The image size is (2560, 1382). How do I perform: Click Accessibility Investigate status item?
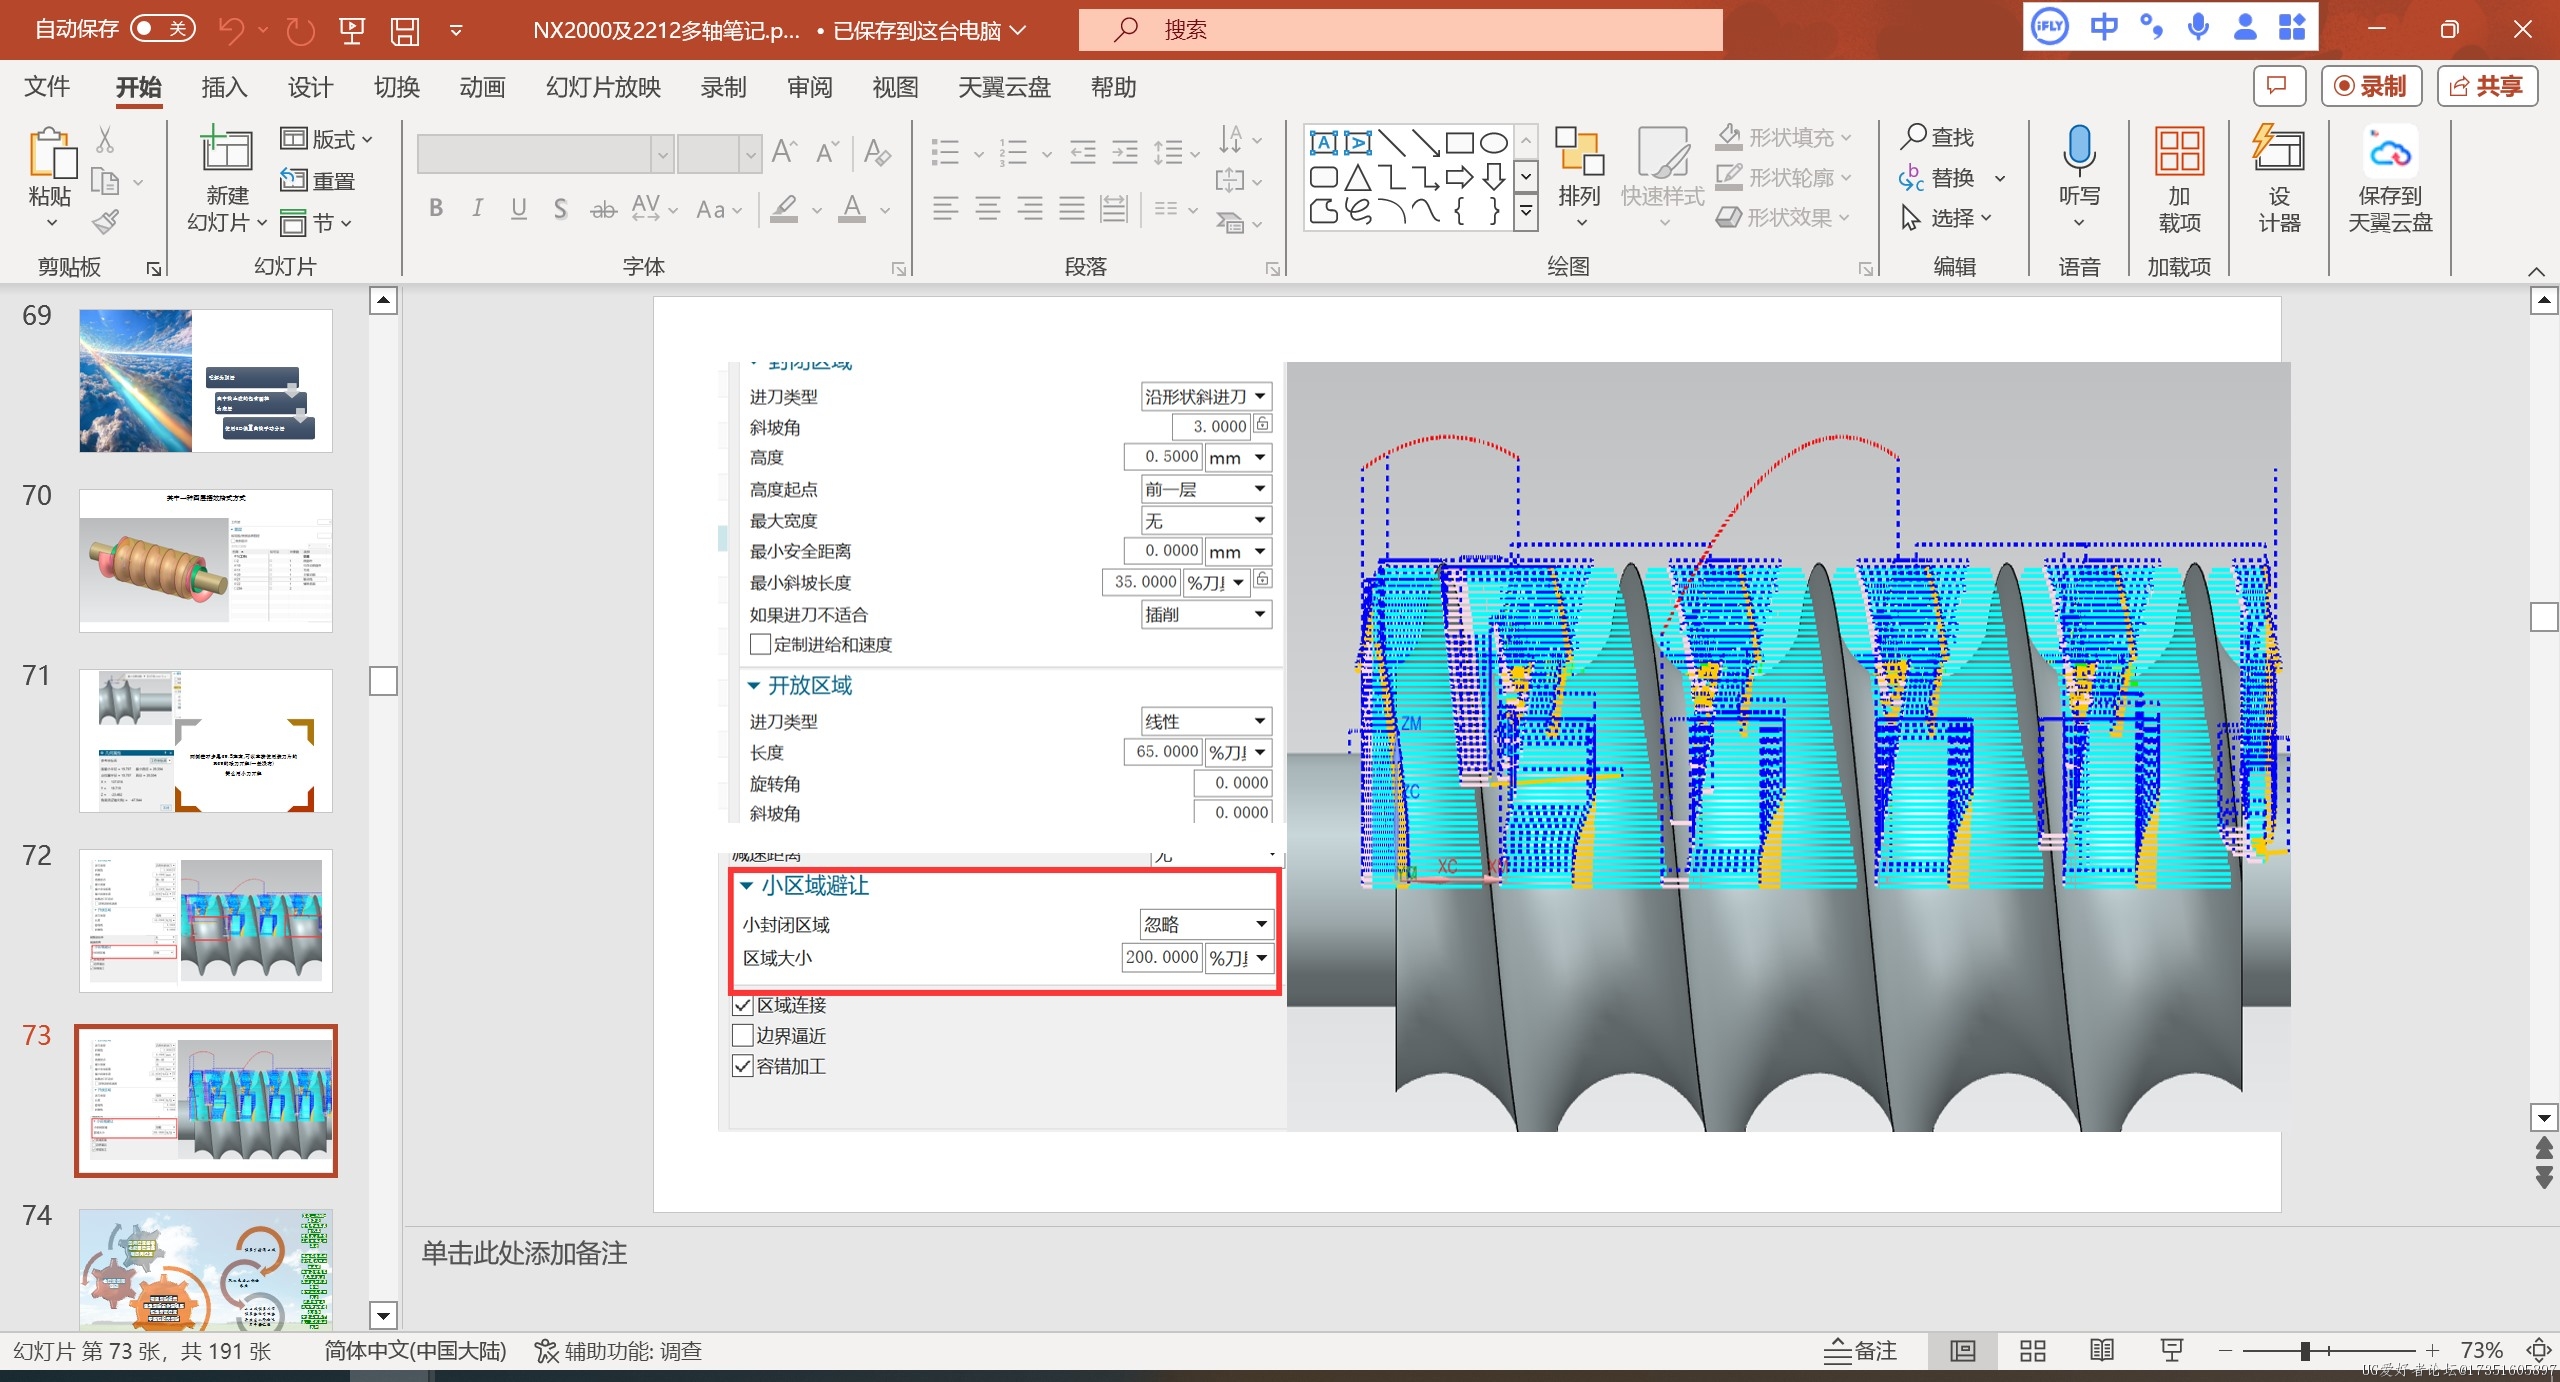click(x=618, y=1351)
